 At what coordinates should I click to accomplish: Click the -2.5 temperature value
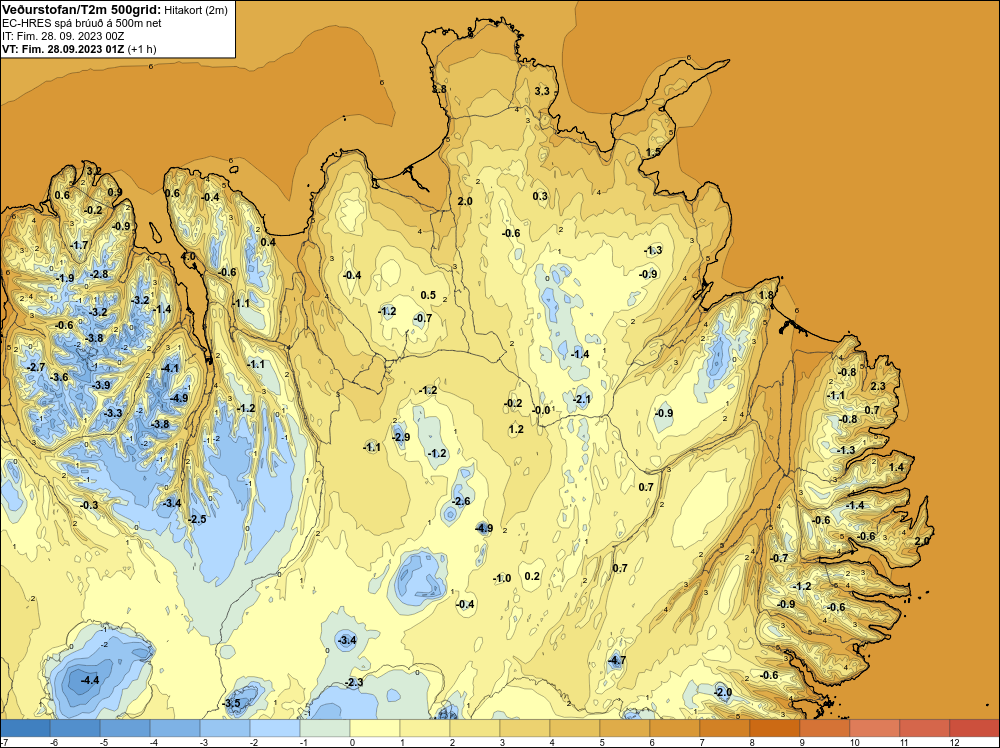click(198, 520)
